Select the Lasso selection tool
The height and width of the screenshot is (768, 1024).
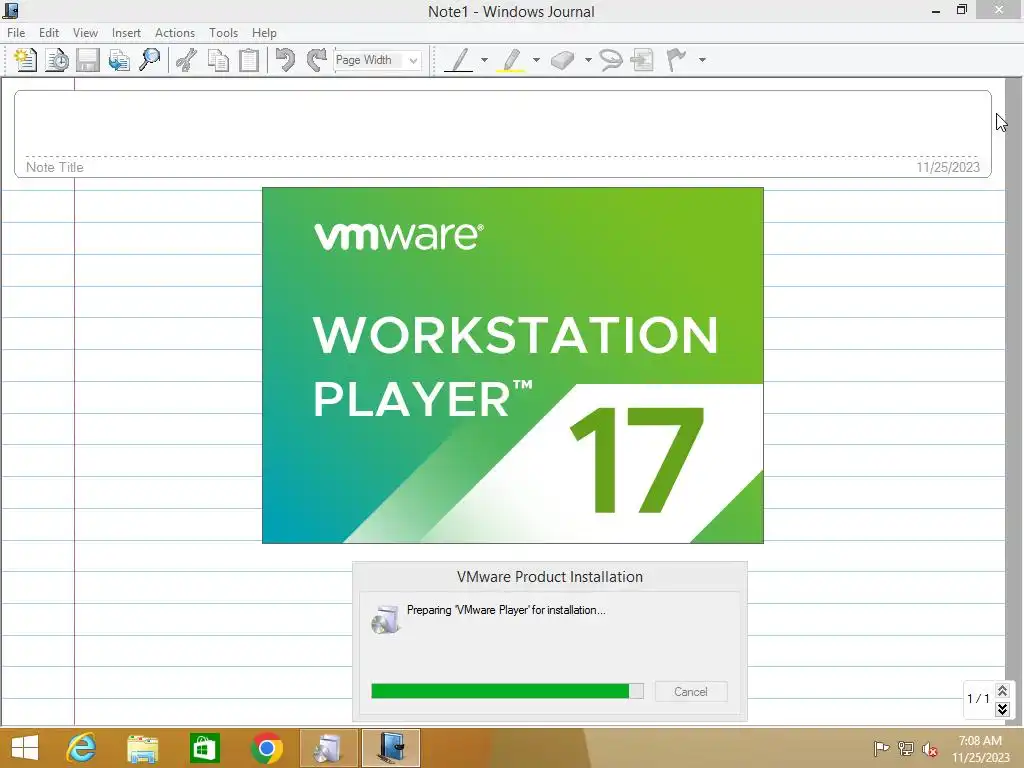pos(611,60)
